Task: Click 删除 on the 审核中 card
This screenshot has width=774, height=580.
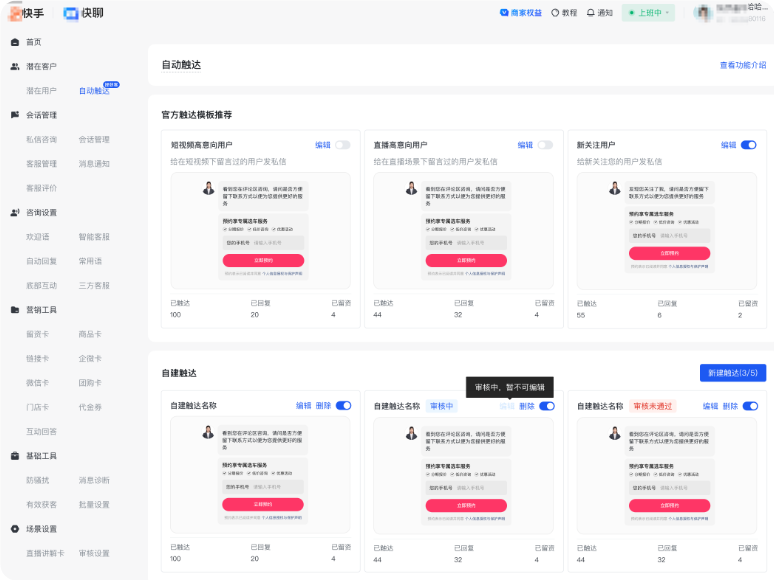Action: (x=527, y=406)
